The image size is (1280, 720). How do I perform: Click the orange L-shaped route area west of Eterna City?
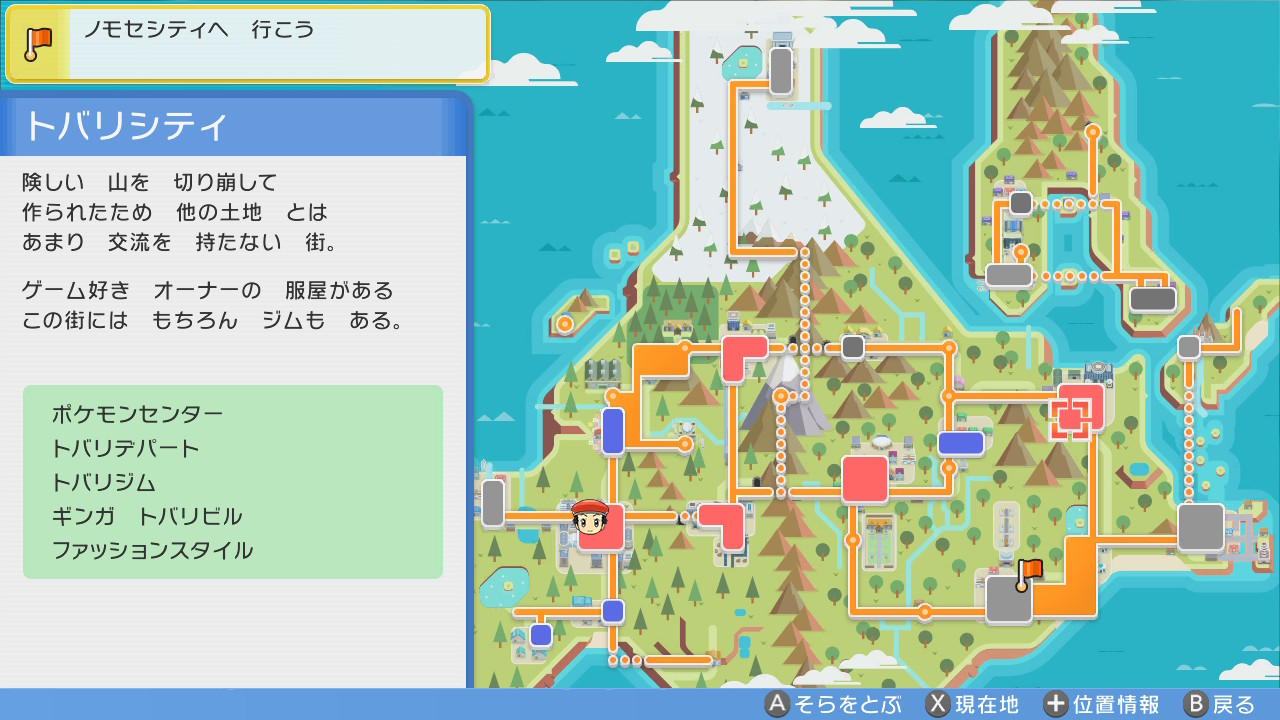(x=661, y=362)
